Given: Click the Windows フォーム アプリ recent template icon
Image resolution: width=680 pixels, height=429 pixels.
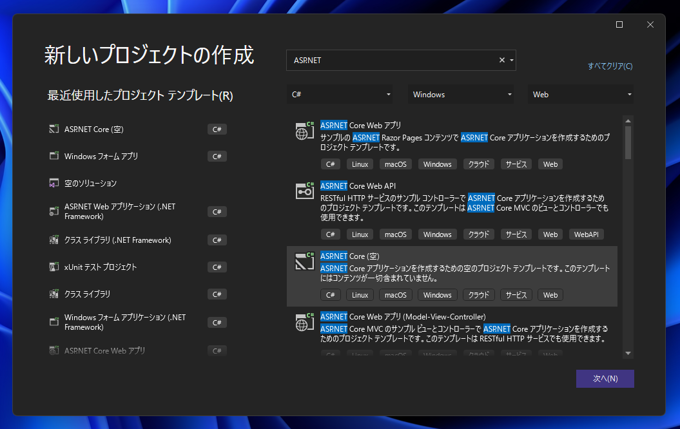Looking at the screenshot, I should click(x=54, y=156).
